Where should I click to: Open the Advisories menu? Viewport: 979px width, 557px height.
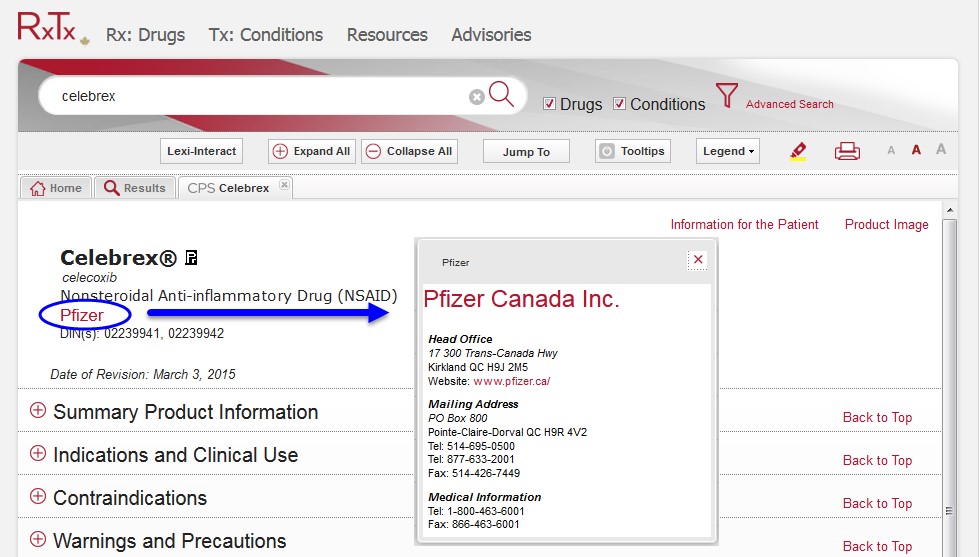[x=491, y=35]
